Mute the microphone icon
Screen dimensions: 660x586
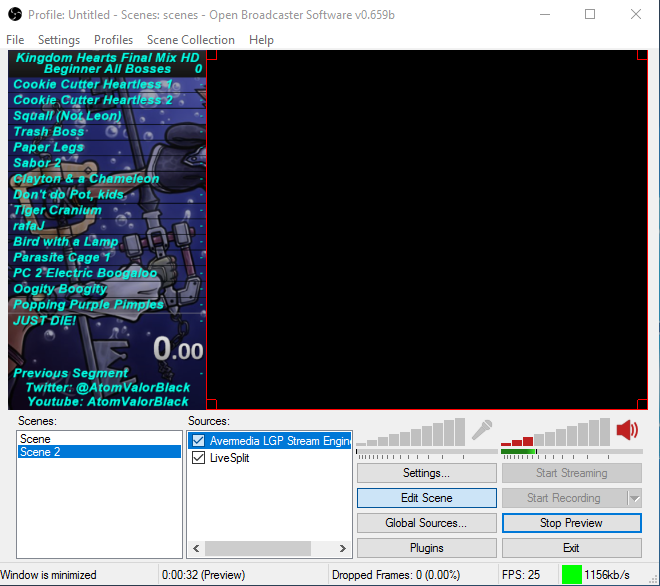(x=482, y=430)
